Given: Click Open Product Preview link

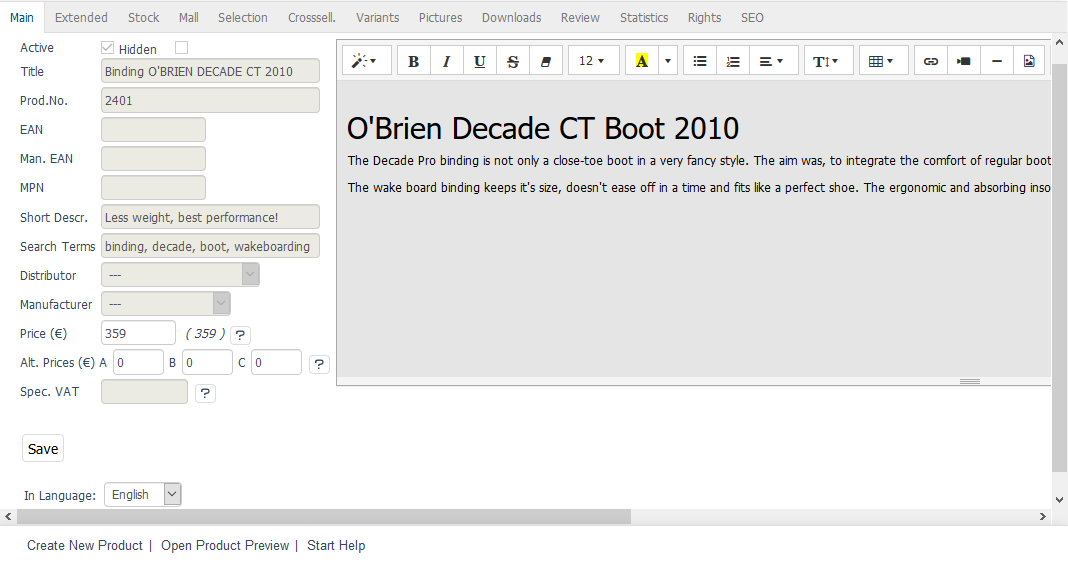Looking at the screenshot, I should 225,546.
